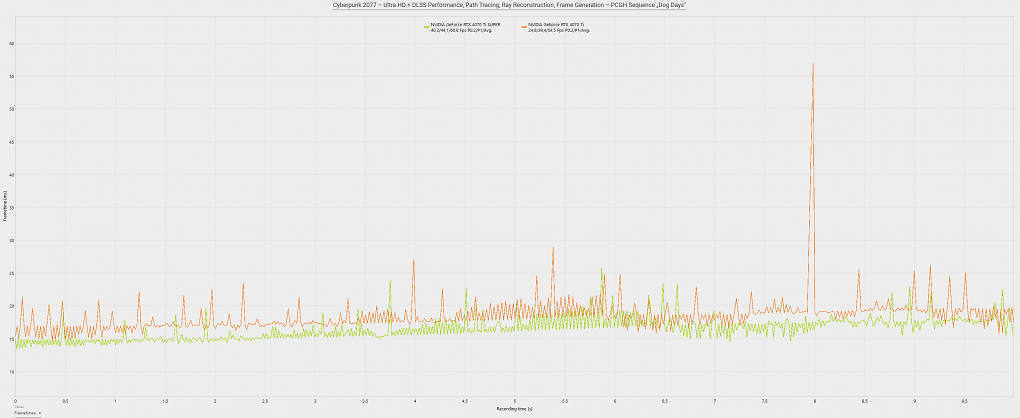Open the Frametimes values dropdown
1020x418 pixels.
(28, 413)
